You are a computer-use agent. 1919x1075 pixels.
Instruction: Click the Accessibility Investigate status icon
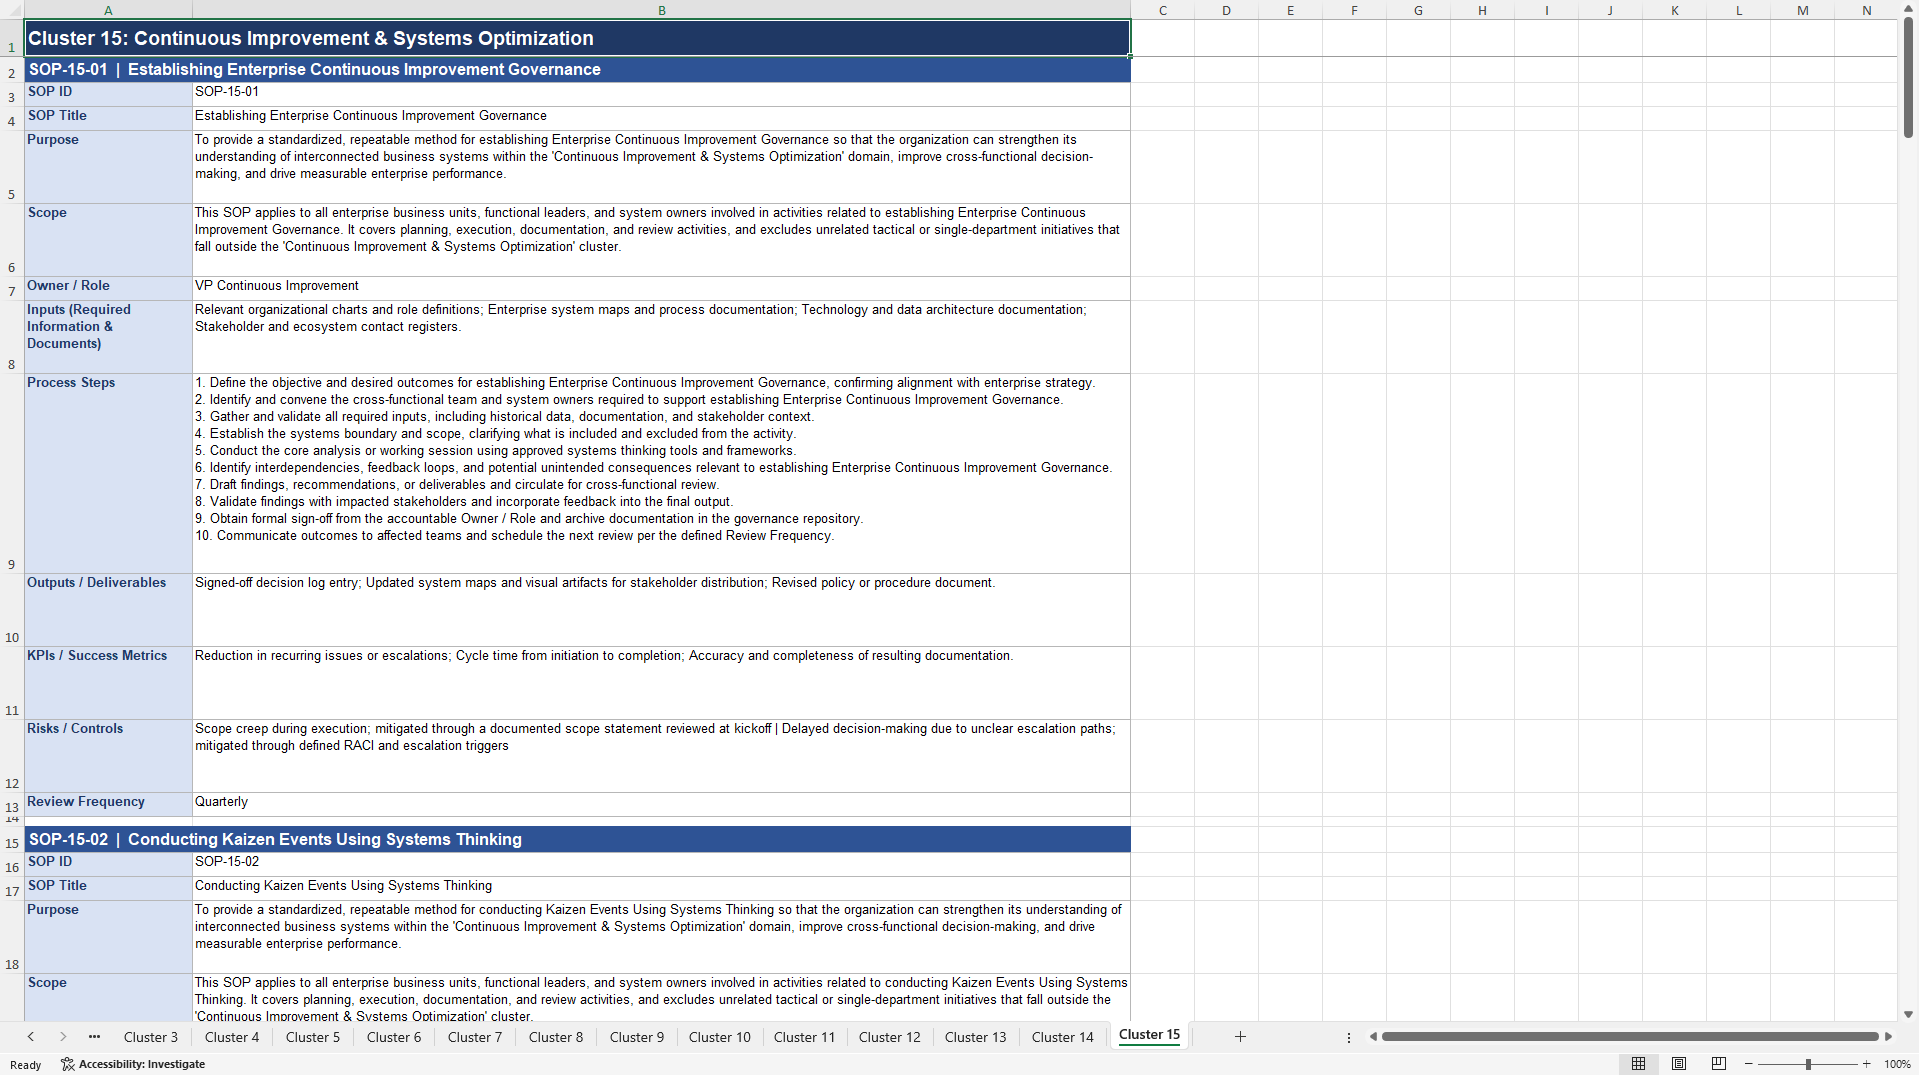click(133, 1064)
